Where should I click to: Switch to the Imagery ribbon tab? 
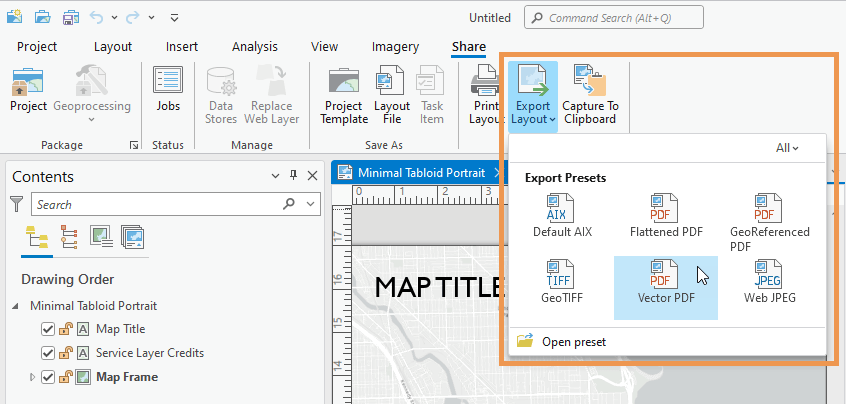click(395, 47)
